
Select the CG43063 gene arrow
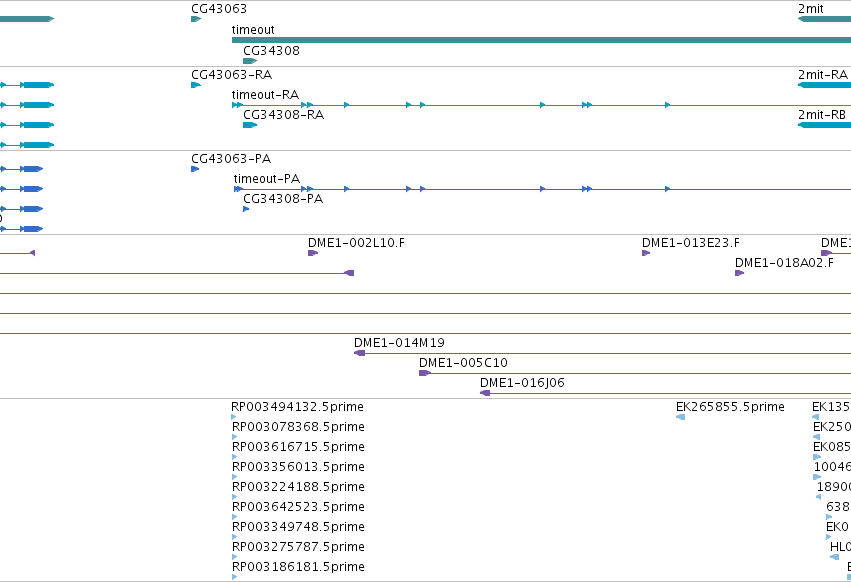tap(196, 19)
